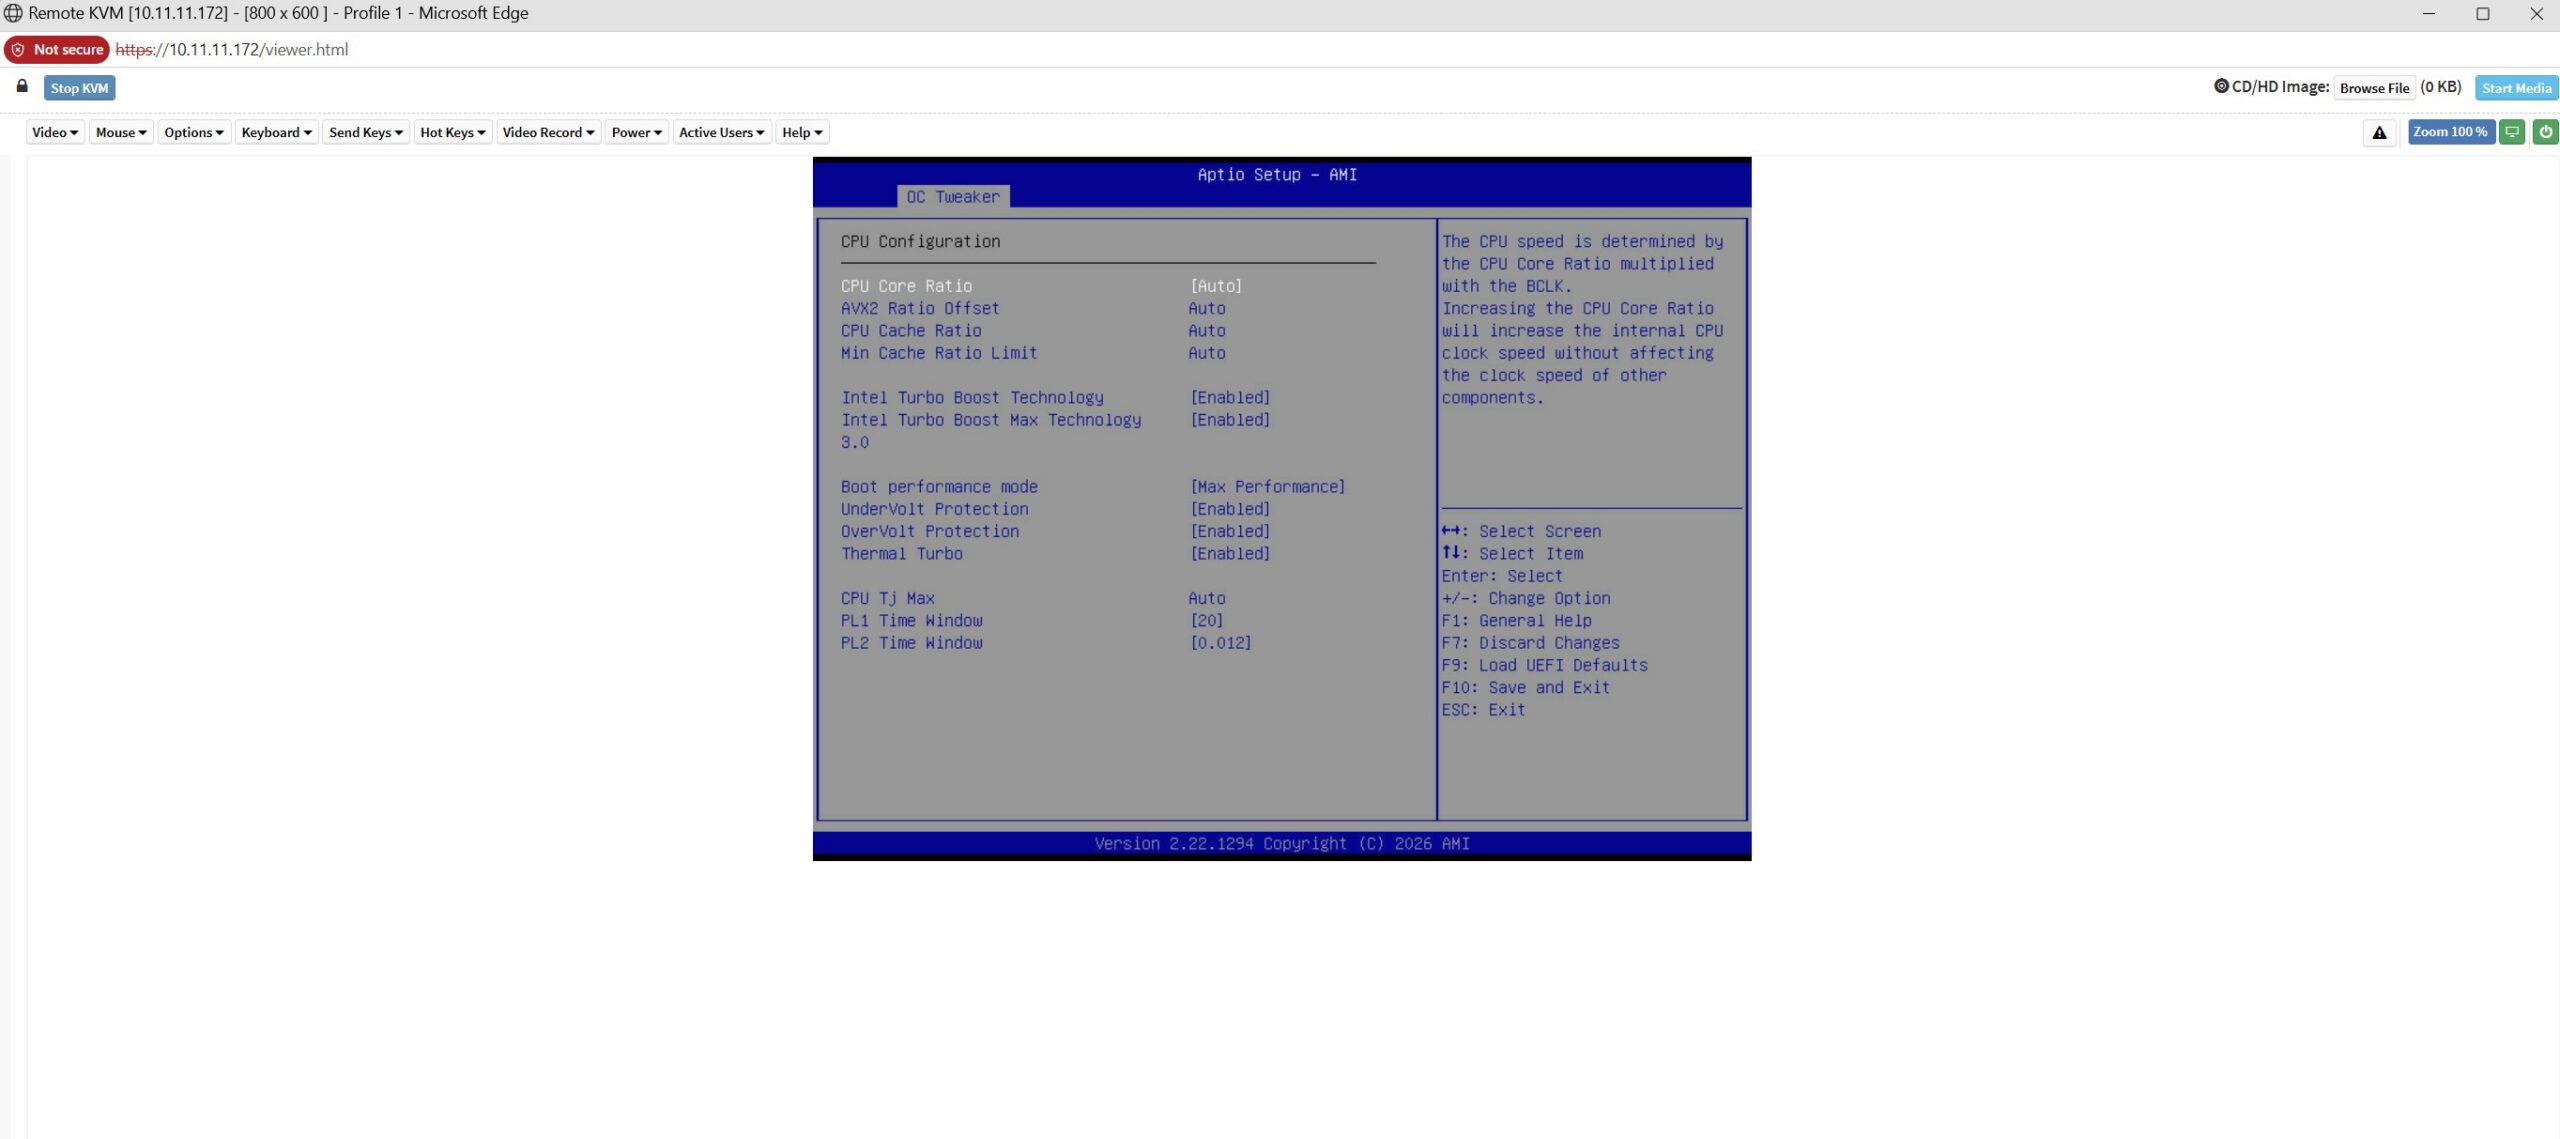Click the Start Media button
The width and height of the screenshot is (2560, 1139).
(x=2516, y=88)
